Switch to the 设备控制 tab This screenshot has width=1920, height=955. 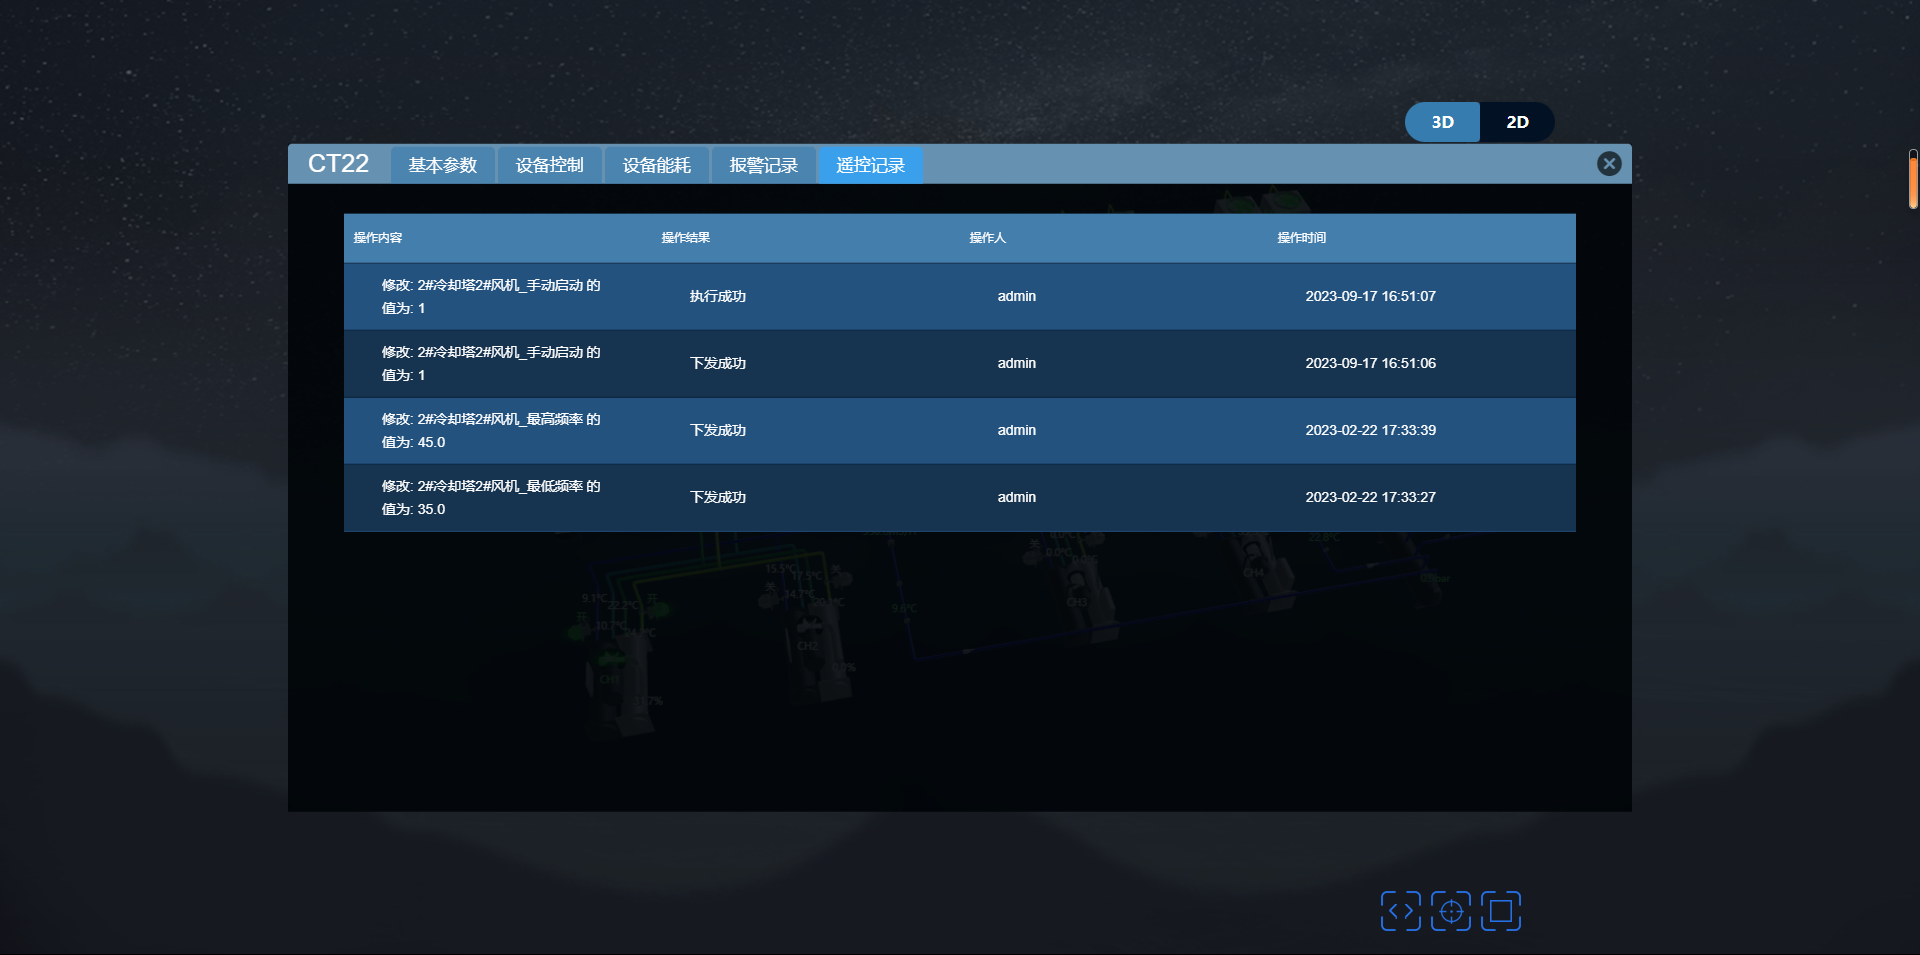coord(549,165)
